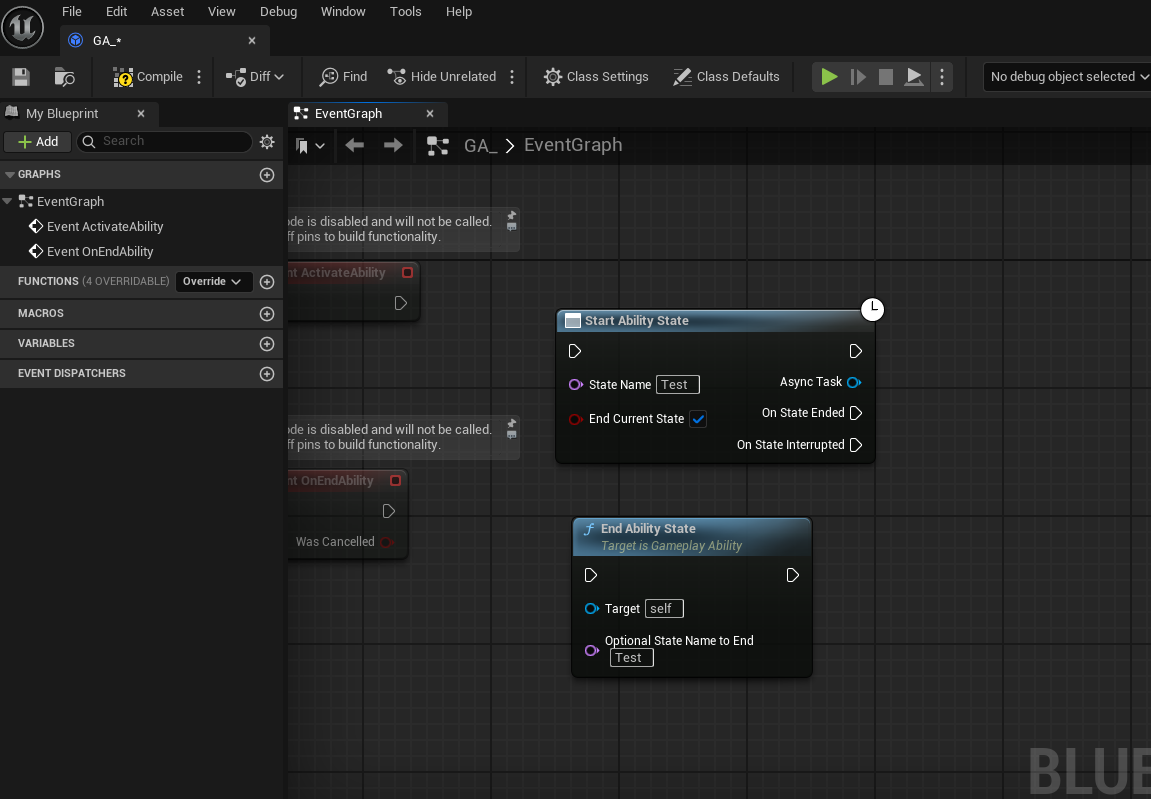Close the GA_* asset tab
1151x799 pixels.
click(252, 40)
